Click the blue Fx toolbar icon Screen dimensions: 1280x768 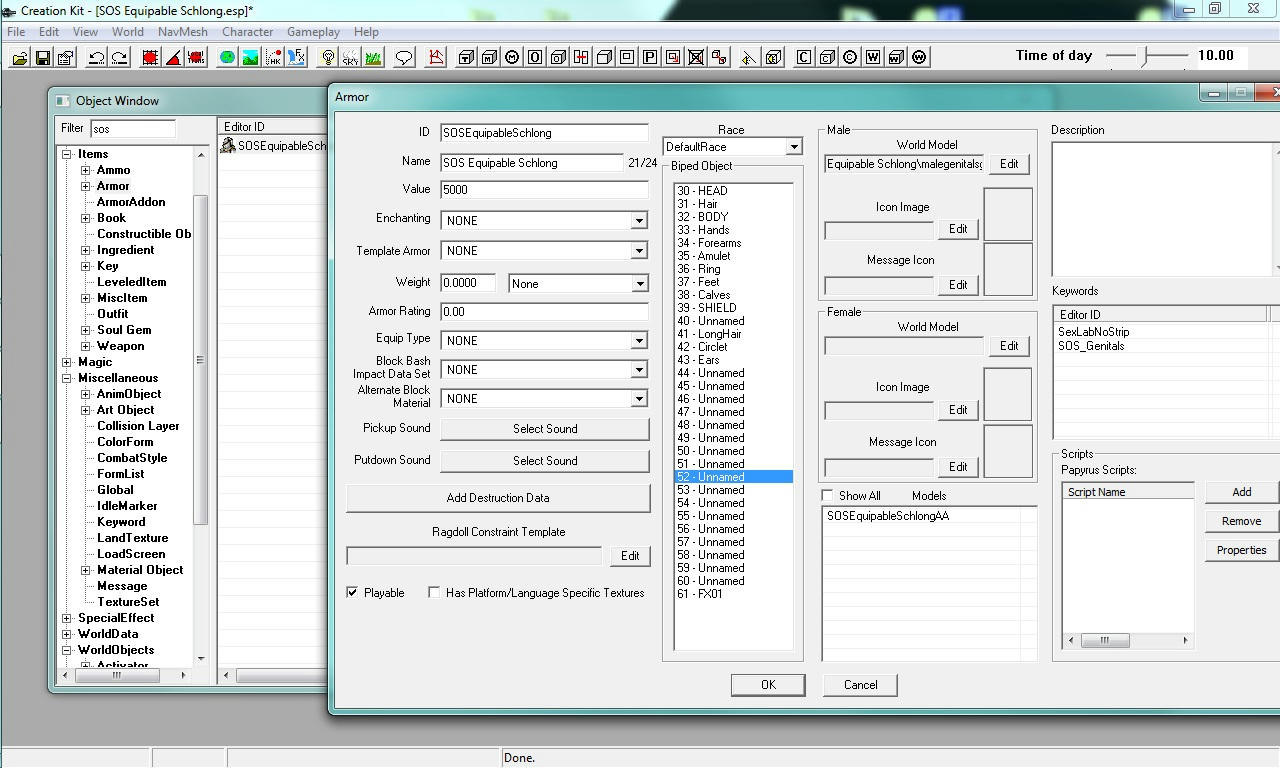click(x=296, y=57)
